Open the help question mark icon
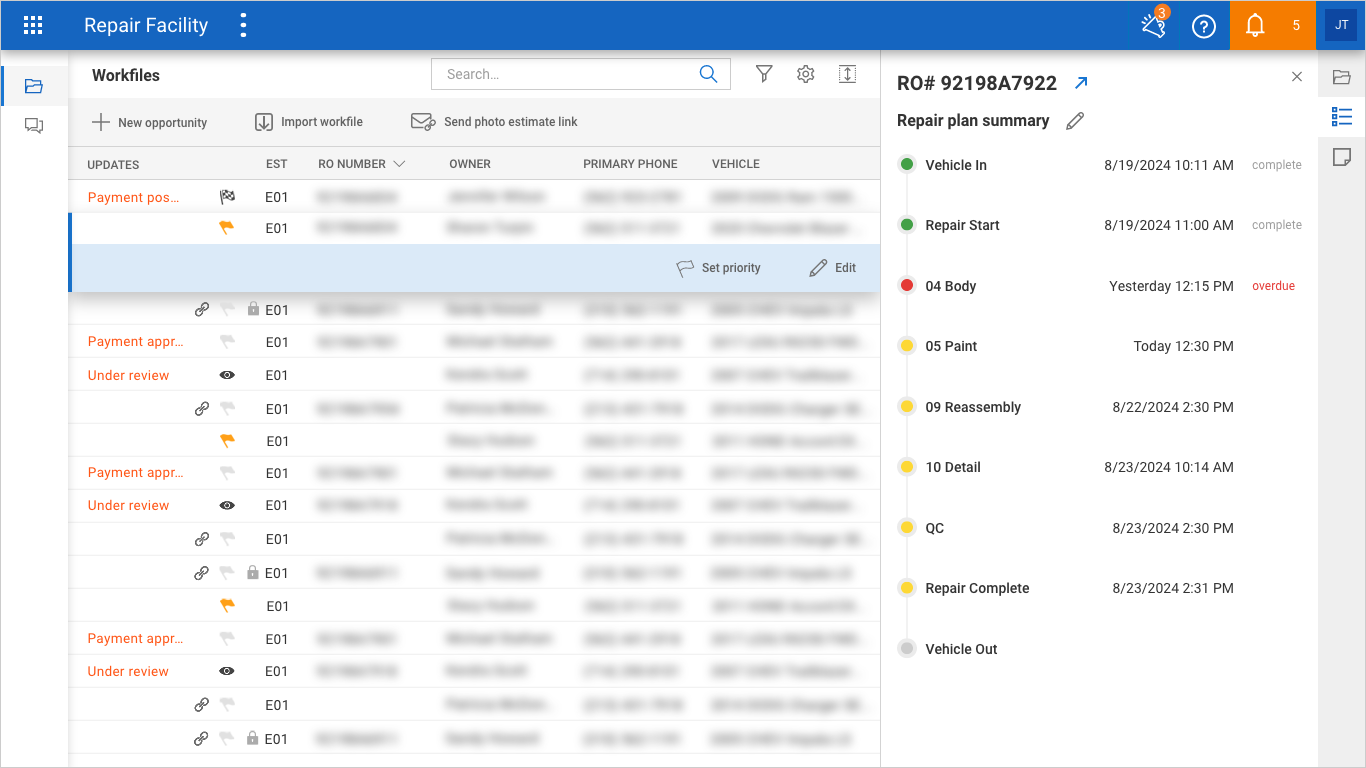The width and height of the screenshot is (1366, 768). pyautogui.click(x=1204, y=26)
